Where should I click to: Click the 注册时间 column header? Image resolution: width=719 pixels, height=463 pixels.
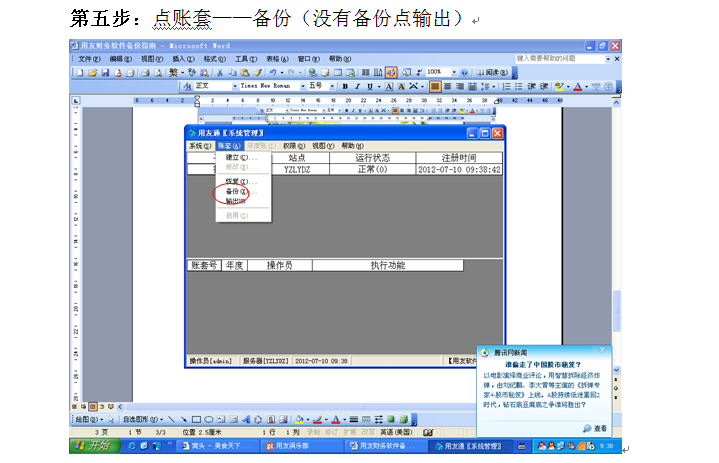pos(459,158)
